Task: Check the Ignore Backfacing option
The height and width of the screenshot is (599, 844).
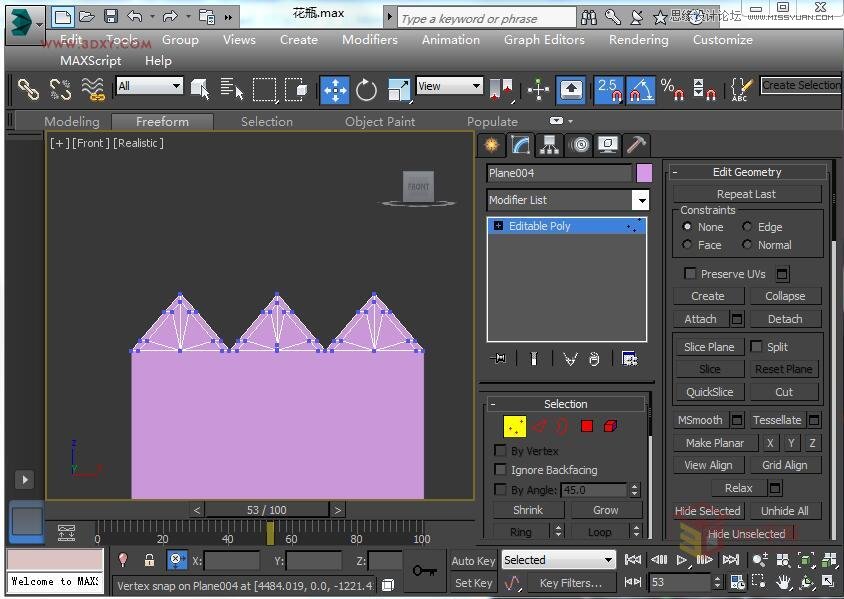Action: pyautogui.click(x=501, y=470)
